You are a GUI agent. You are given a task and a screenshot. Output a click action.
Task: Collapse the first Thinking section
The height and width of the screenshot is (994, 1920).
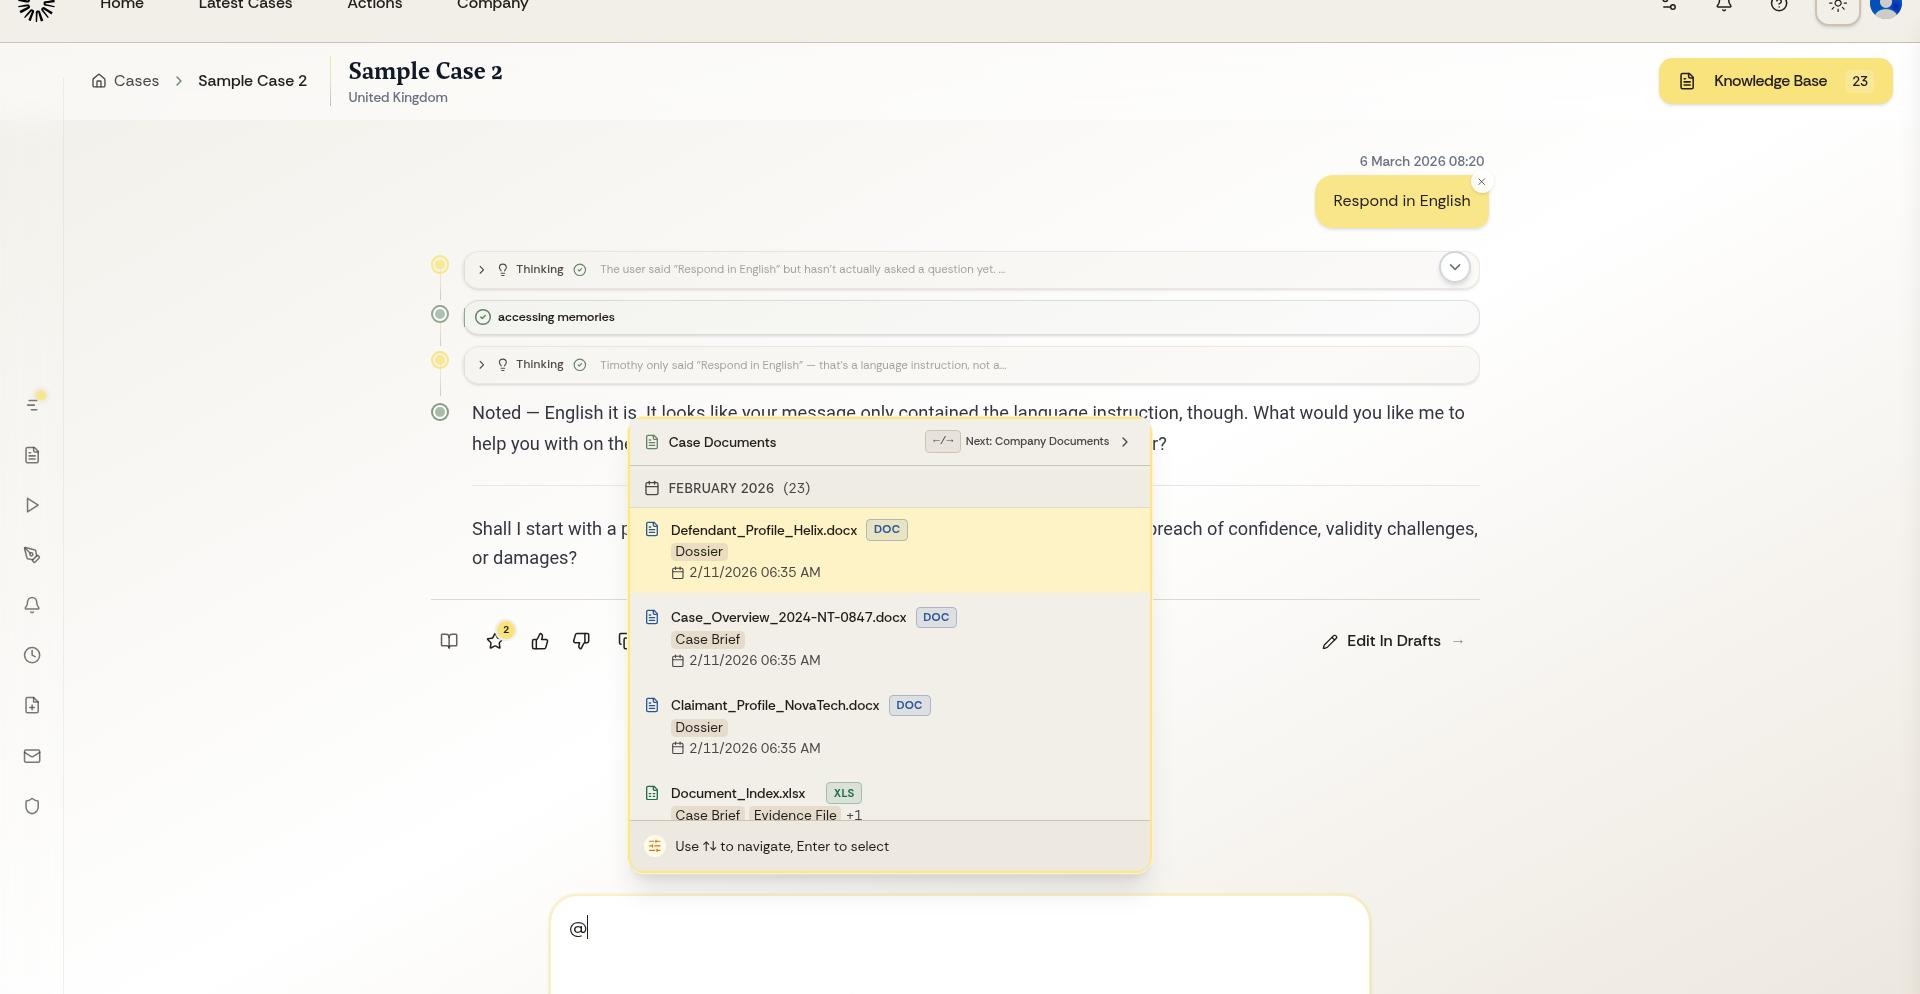[x=481, y=269]
